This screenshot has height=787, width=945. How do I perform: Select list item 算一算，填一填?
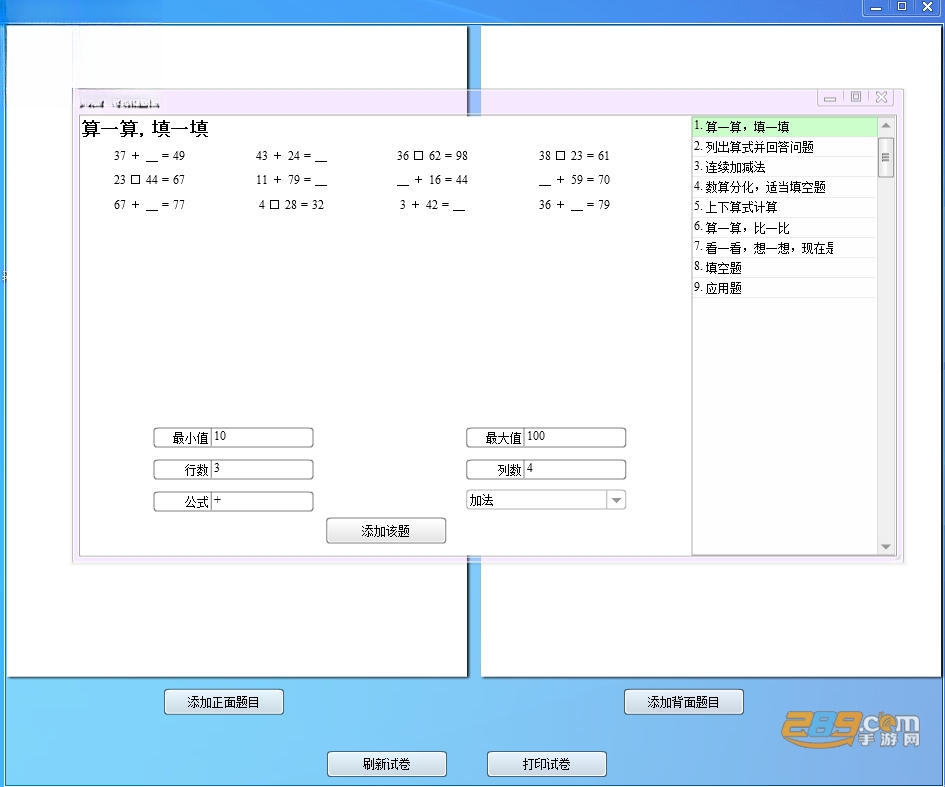(x=785, y=127)
